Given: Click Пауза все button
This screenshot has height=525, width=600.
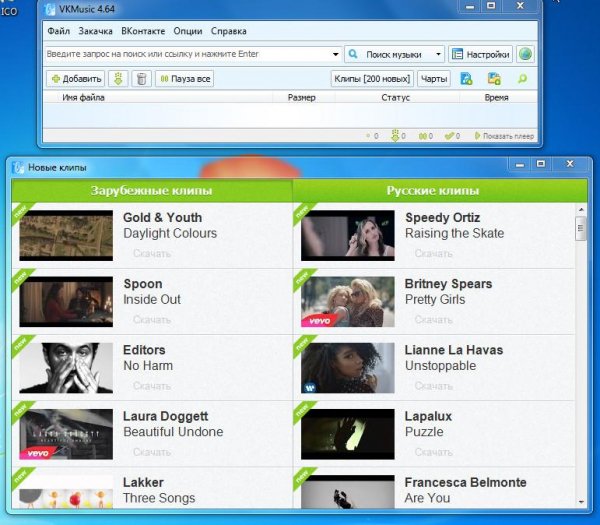Looking at the screenshot, I should (185, 79).
